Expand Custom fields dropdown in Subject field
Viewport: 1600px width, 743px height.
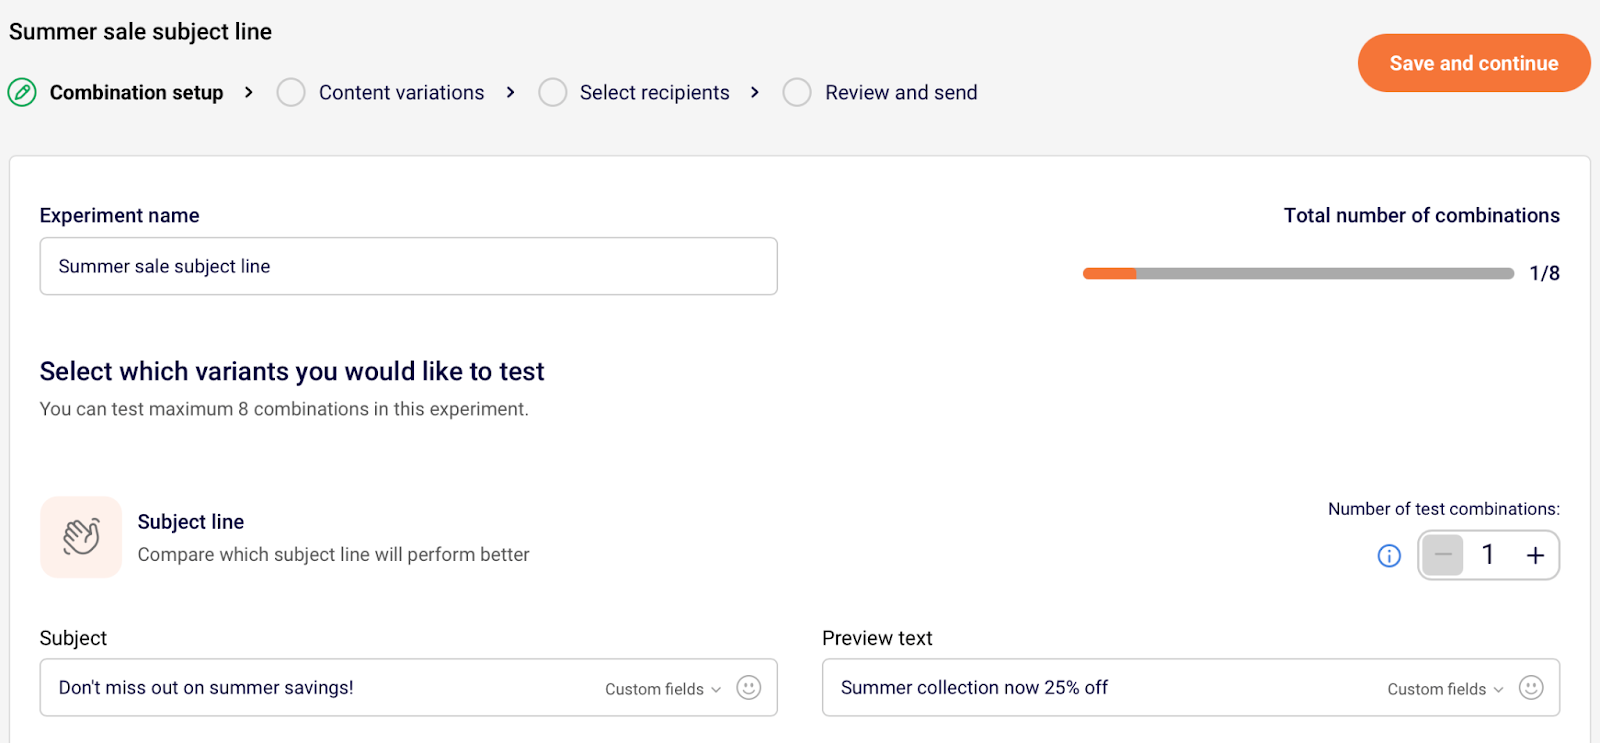coord(663,689)
